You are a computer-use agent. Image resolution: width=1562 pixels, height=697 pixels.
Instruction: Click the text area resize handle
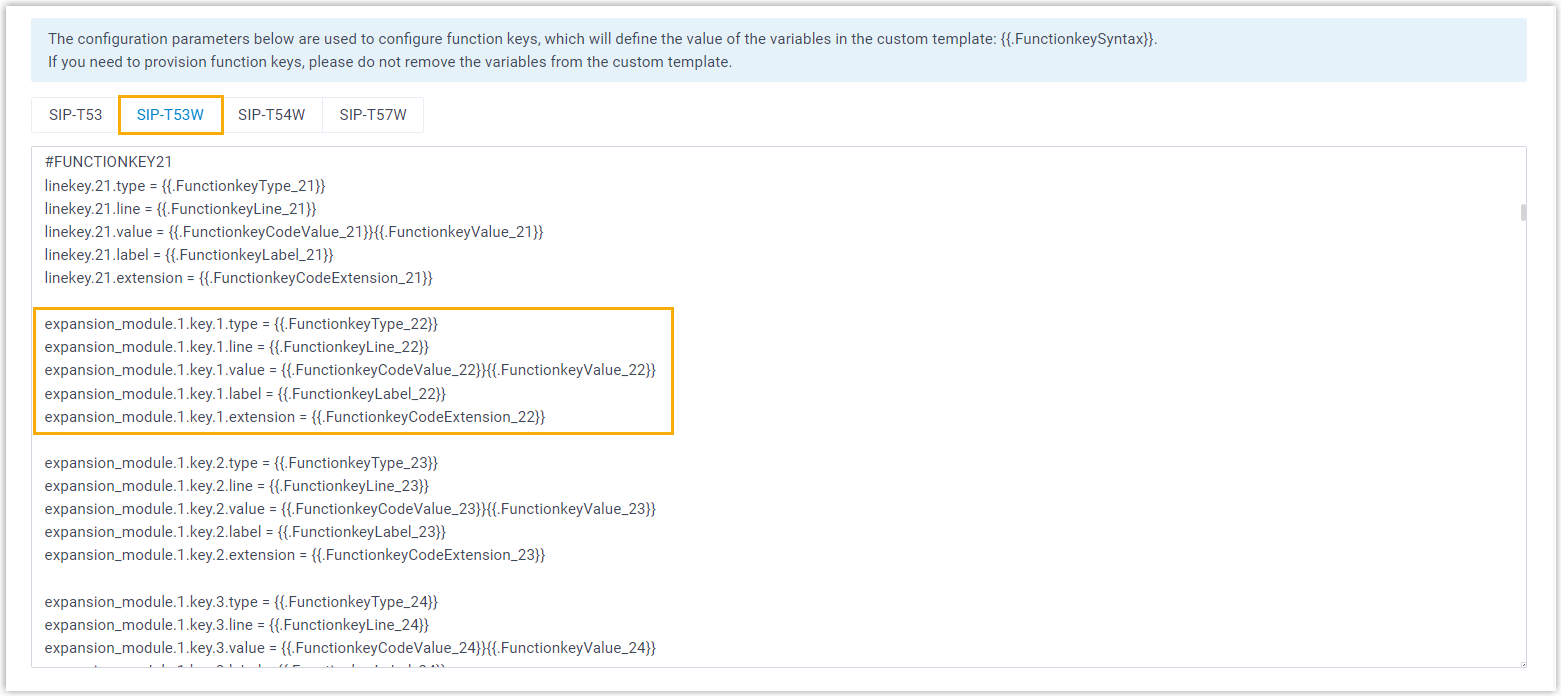click(x=1521, y=662)
